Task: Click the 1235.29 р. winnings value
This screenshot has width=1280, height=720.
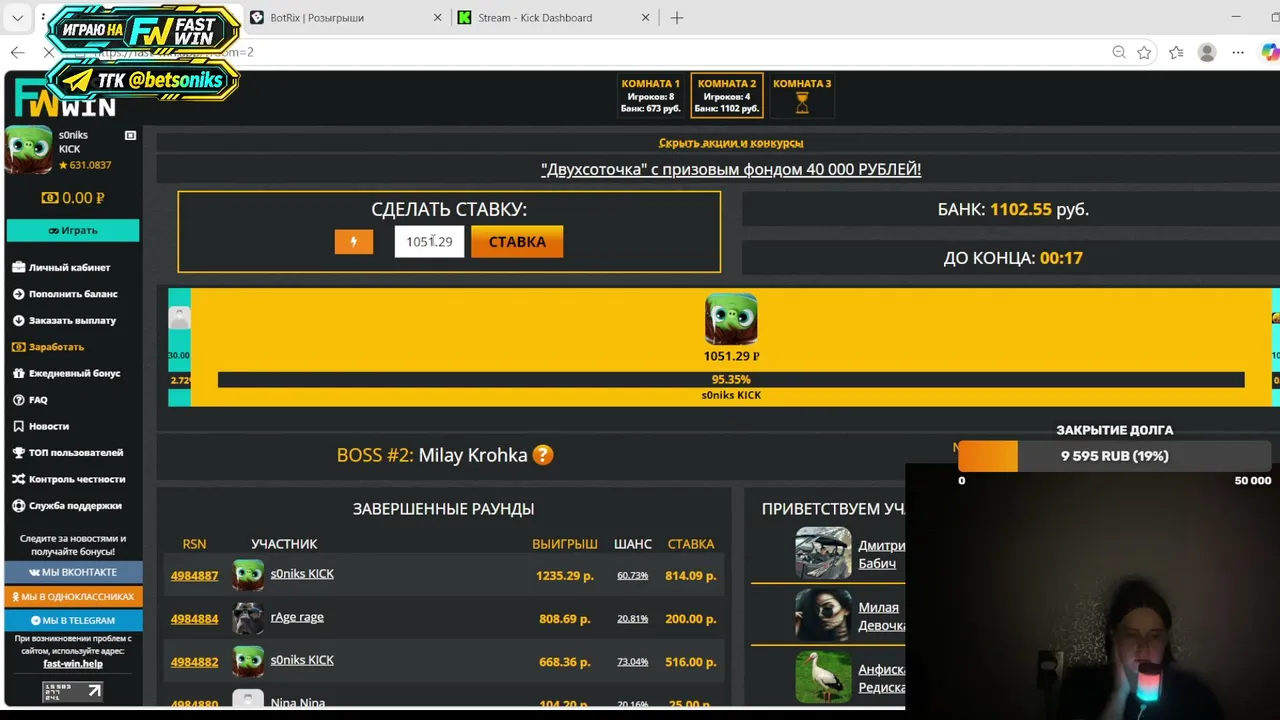Action: 565,576
